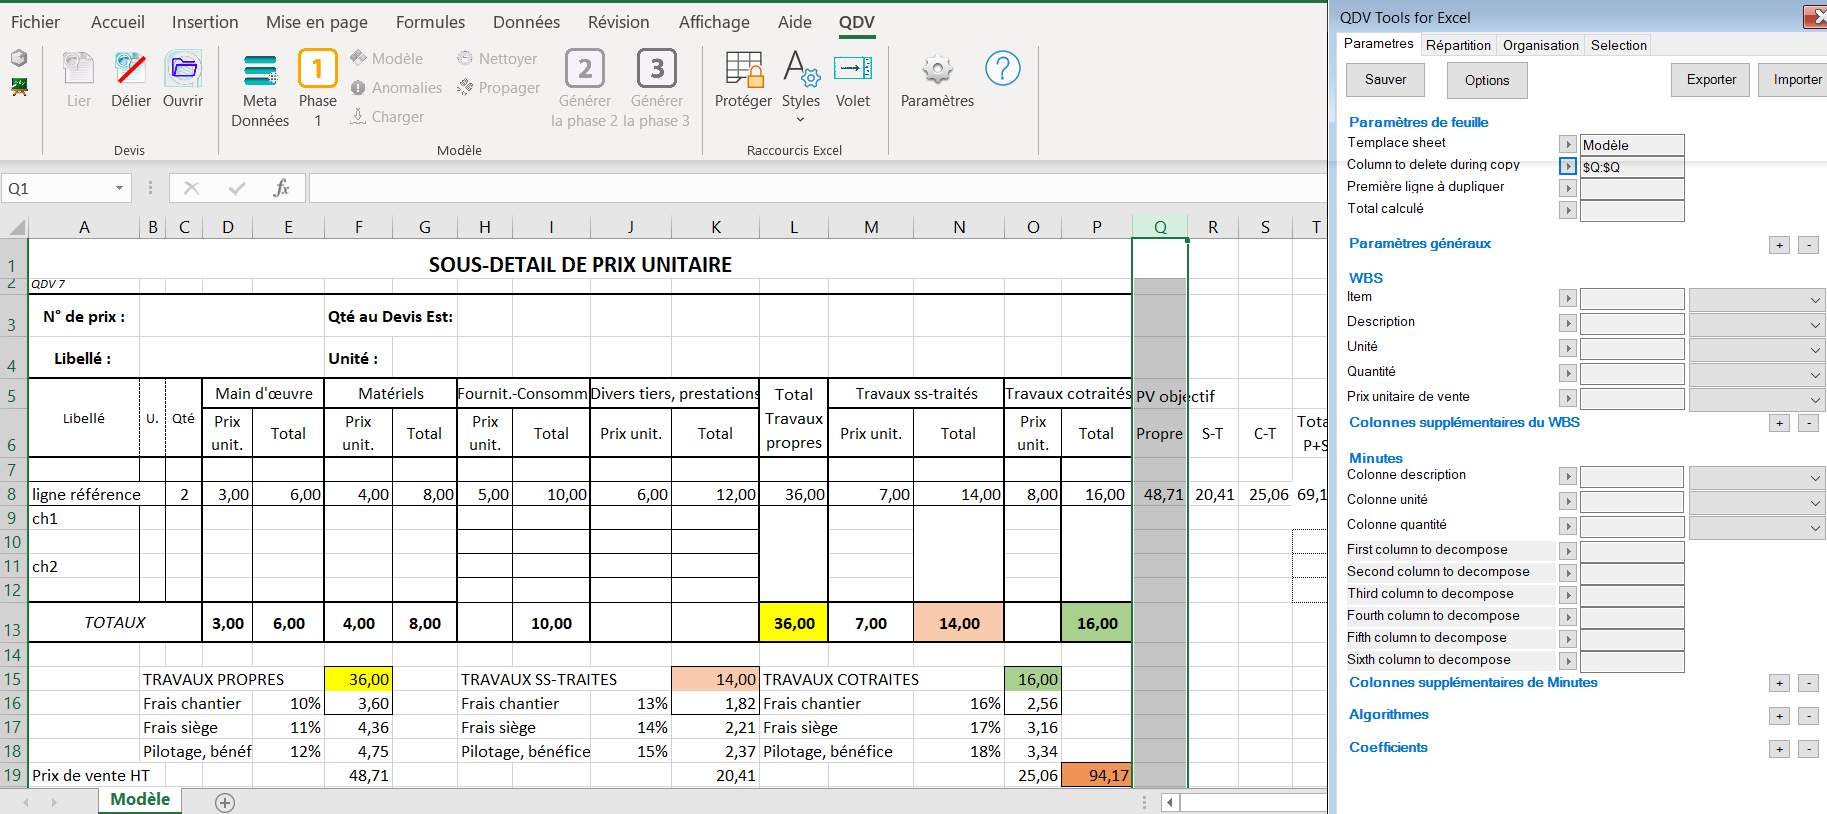This screenshot has width=1827, height=814.
Task: Click Générer la phase 2
Action: [x=585, y=89]
